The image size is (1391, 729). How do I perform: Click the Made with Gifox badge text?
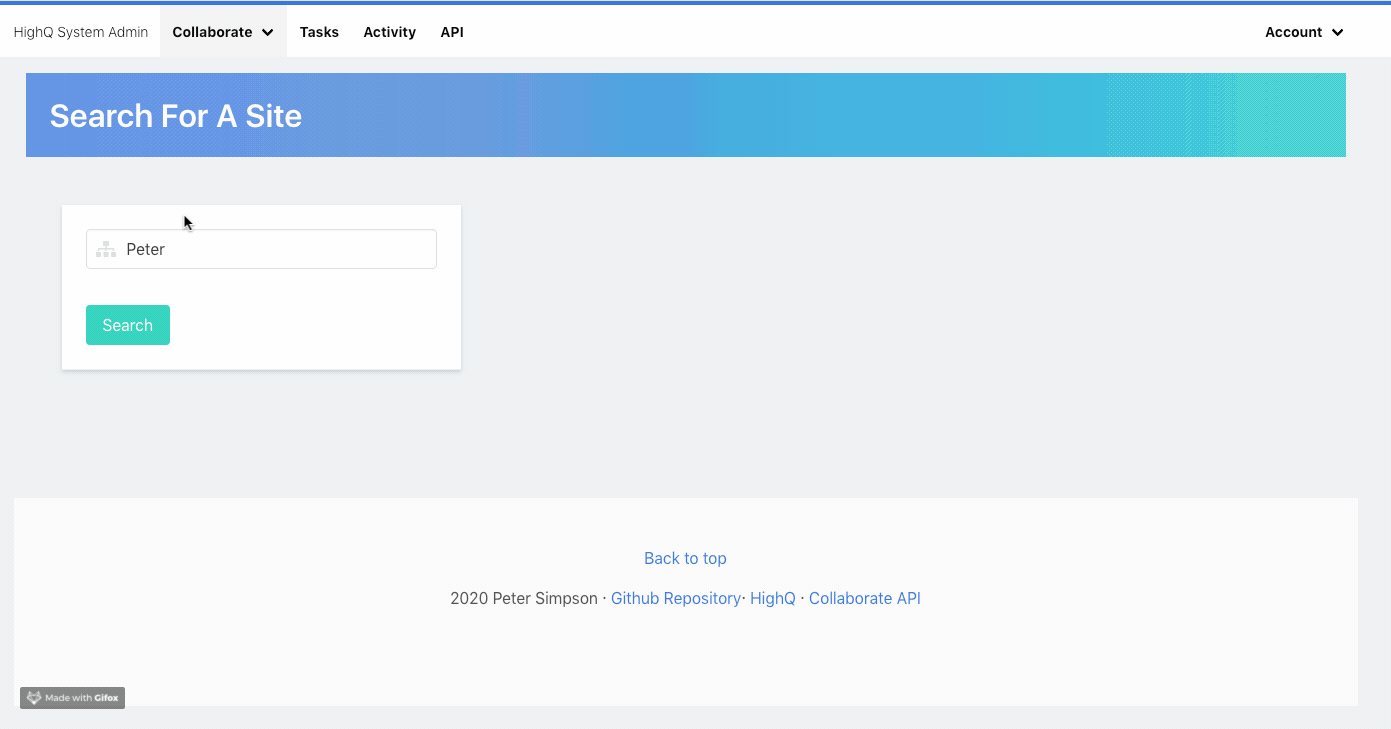(x=82, y=698)
